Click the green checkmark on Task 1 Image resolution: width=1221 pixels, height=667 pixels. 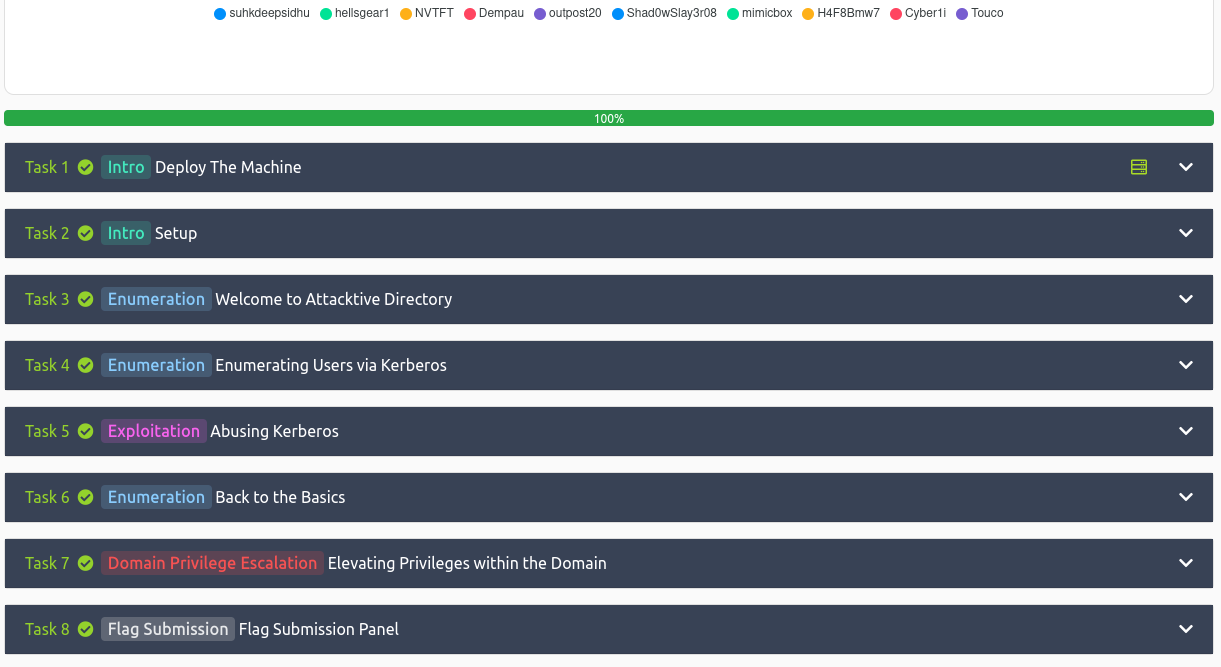pyautogui.click(x=86, y=167)
